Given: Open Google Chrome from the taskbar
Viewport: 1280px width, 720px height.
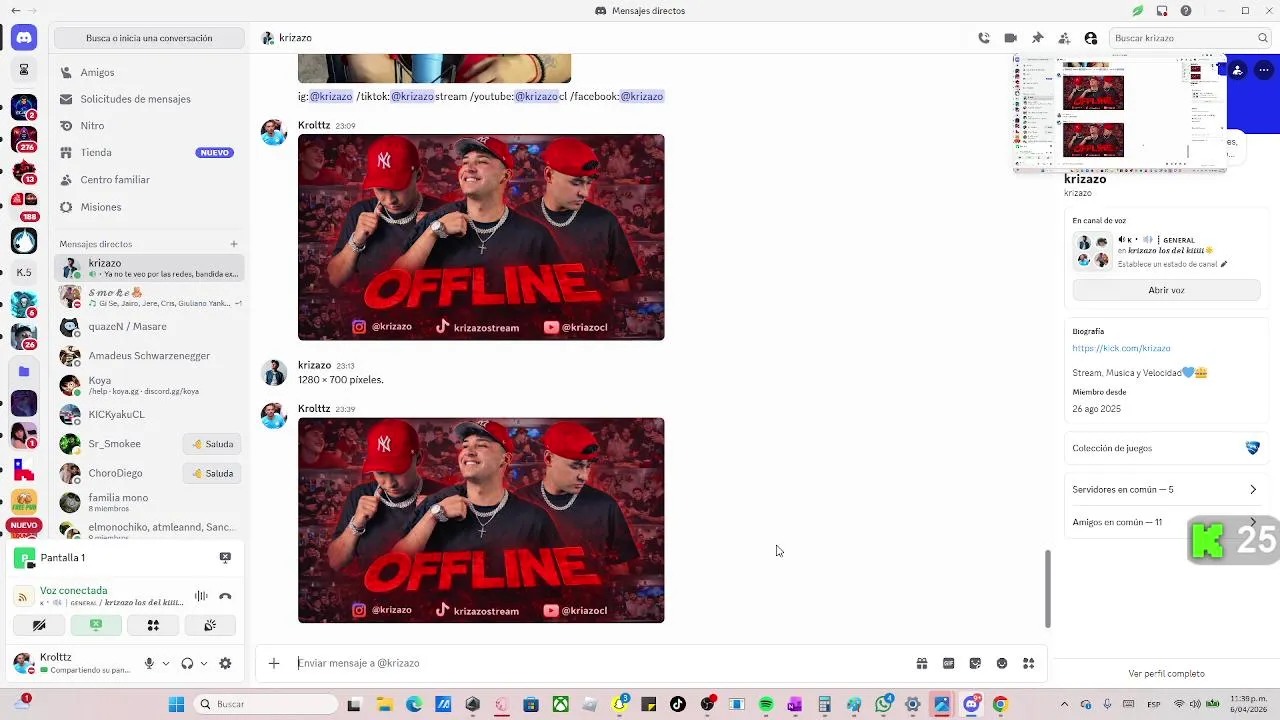Looking at the screenshot, I should tap(1000, 705).
